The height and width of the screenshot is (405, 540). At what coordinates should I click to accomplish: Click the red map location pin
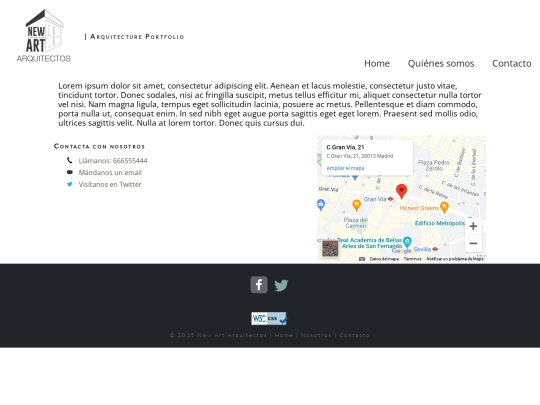point(401,191)
